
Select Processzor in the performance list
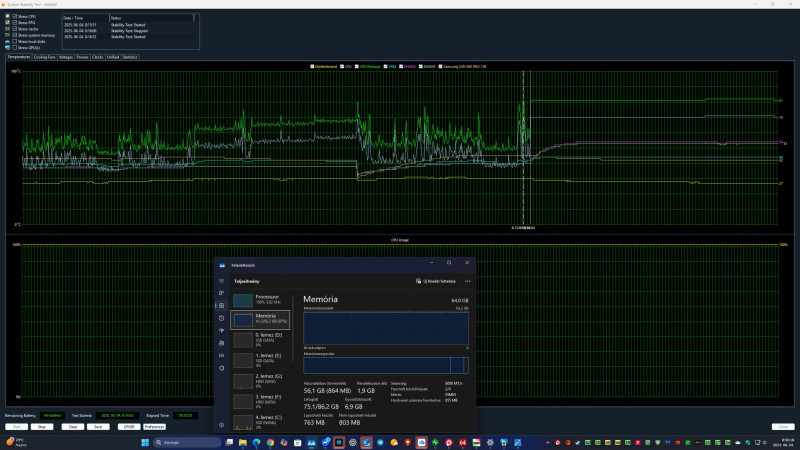click(x=258, y=299)
